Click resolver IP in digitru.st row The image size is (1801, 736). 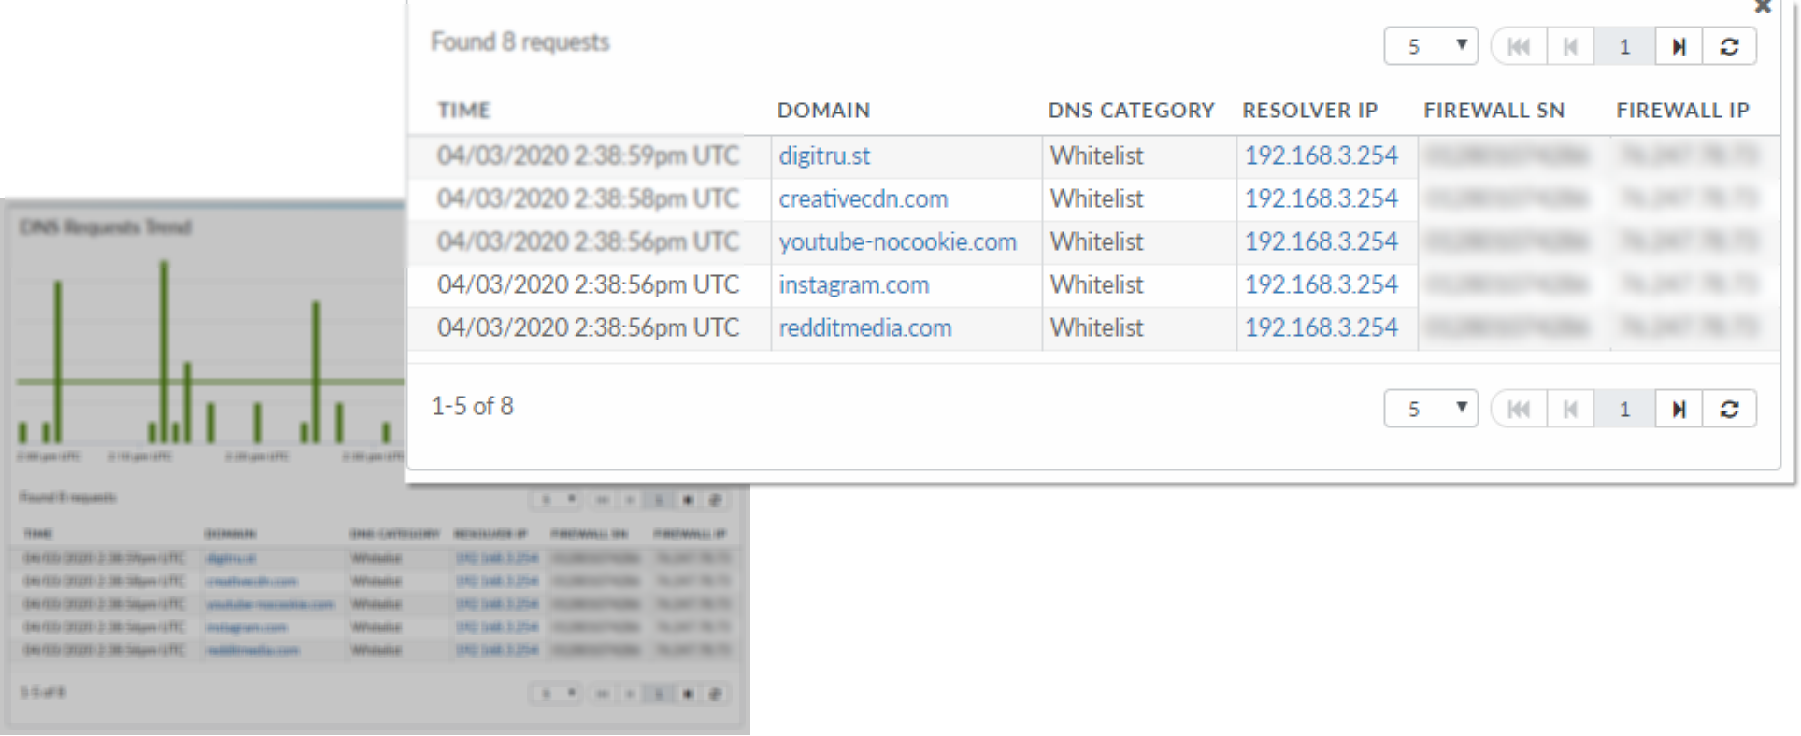pos(1321,156)
